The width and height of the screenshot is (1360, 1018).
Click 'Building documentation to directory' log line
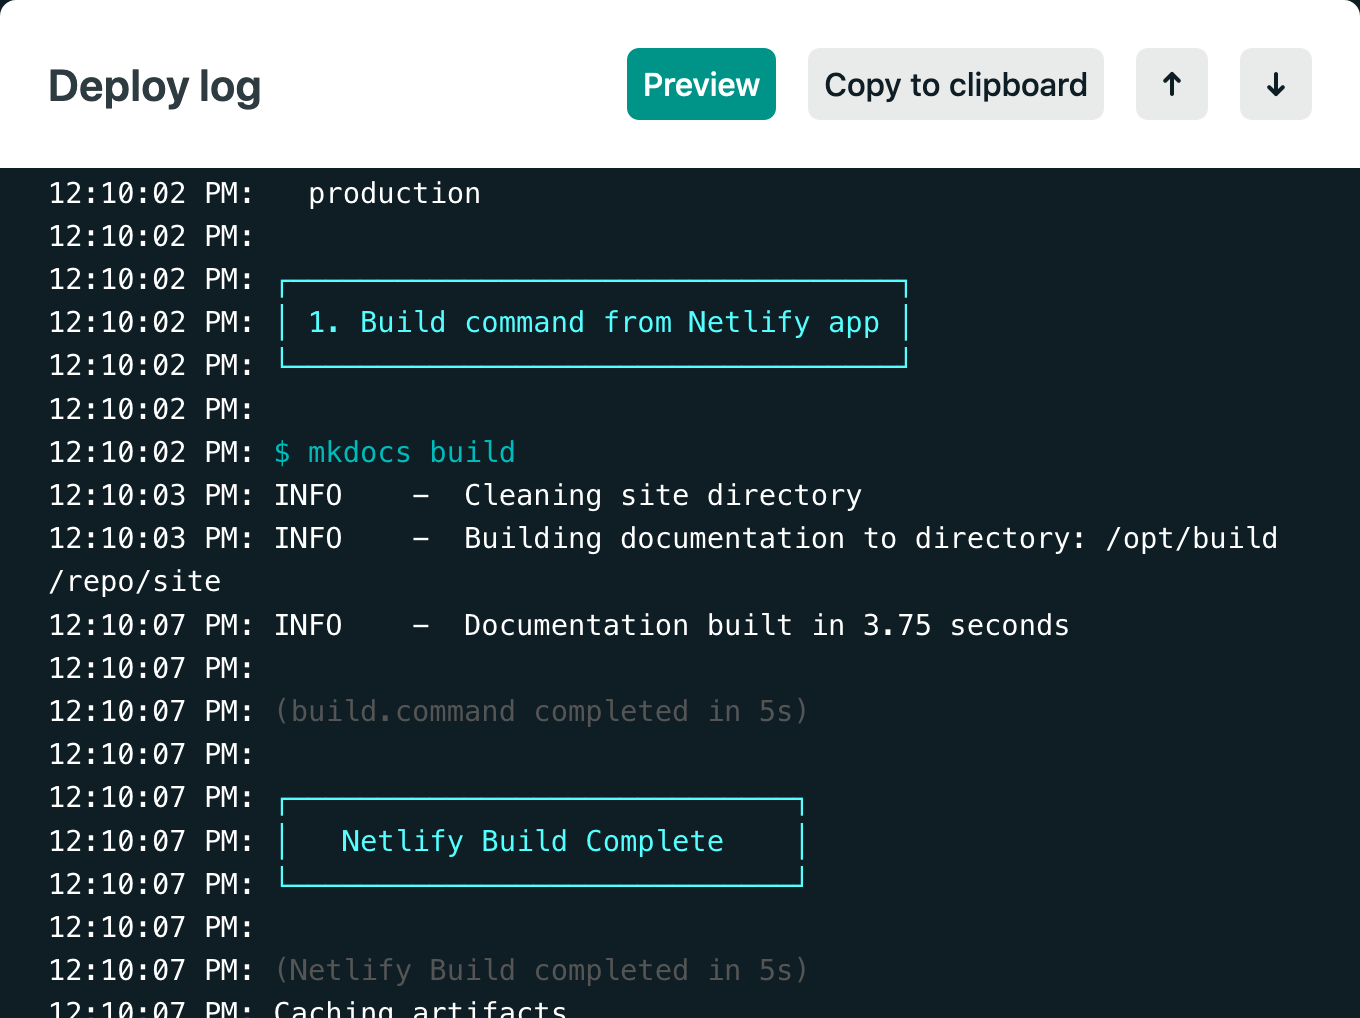click(x=870, y=538)
